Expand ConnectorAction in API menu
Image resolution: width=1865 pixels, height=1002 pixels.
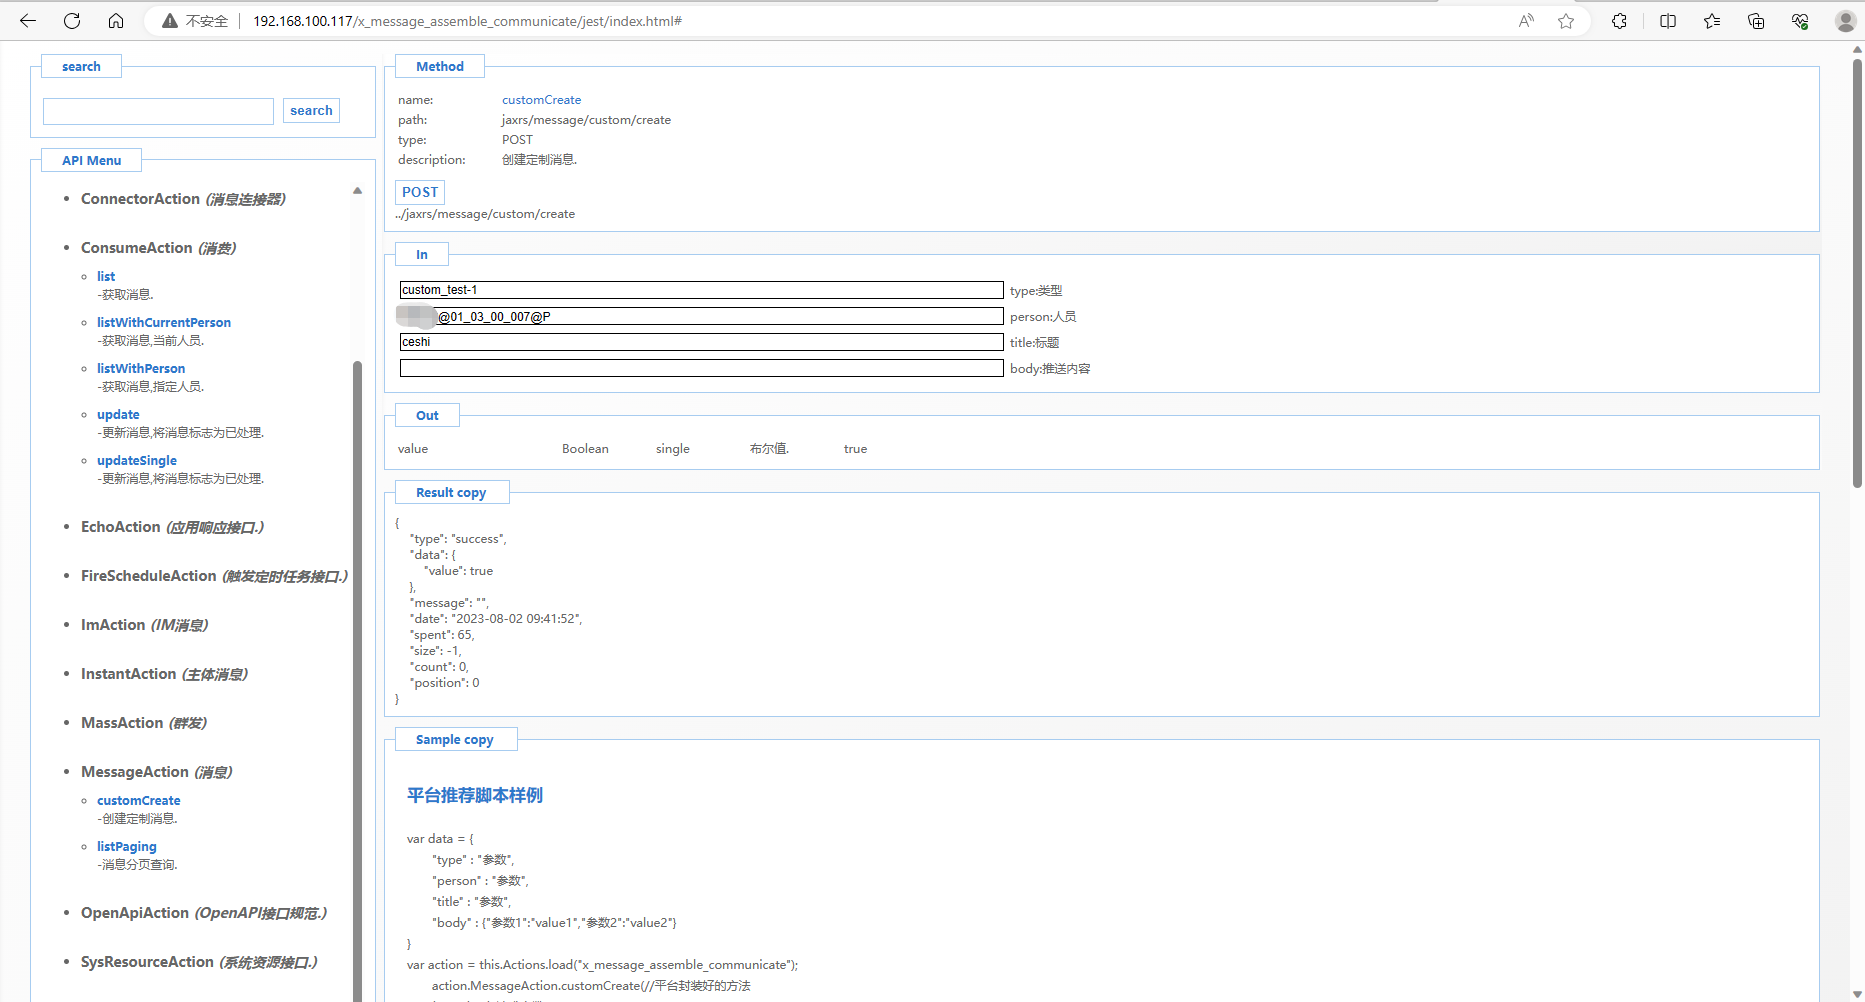[183, 199]
